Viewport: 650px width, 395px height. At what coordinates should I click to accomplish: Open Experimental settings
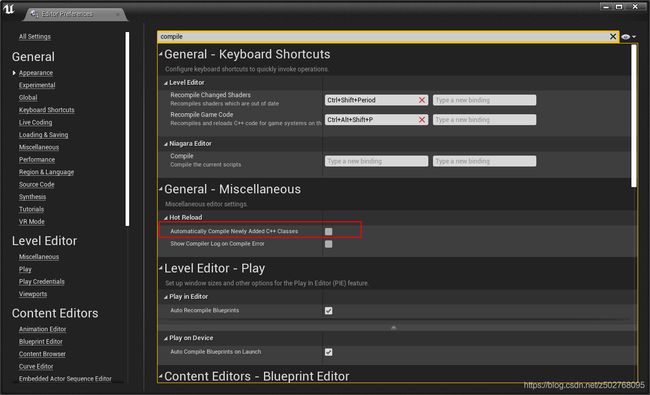pyautogui.click(x=37, y=85)
